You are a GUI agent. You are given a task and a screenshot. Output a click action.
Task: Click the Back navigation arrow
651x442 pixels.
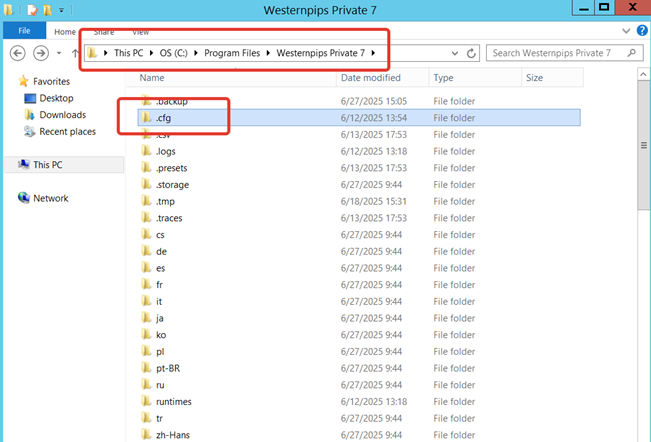[17, 53]
